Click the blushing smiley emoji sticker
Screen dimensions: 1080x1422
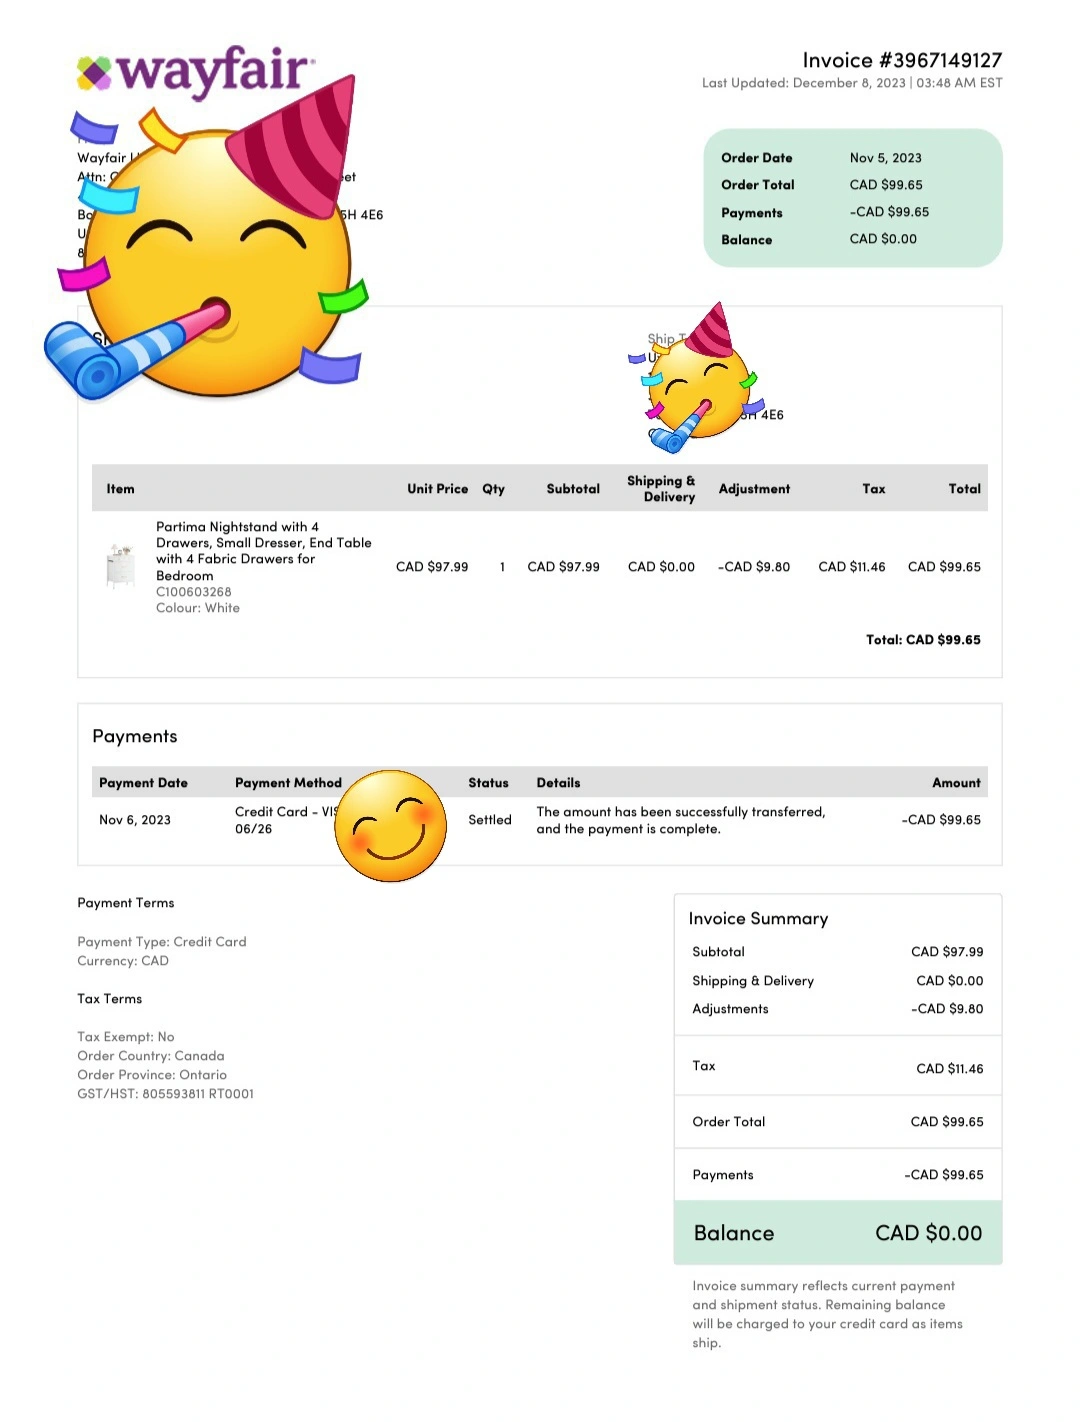click(391, 826)
